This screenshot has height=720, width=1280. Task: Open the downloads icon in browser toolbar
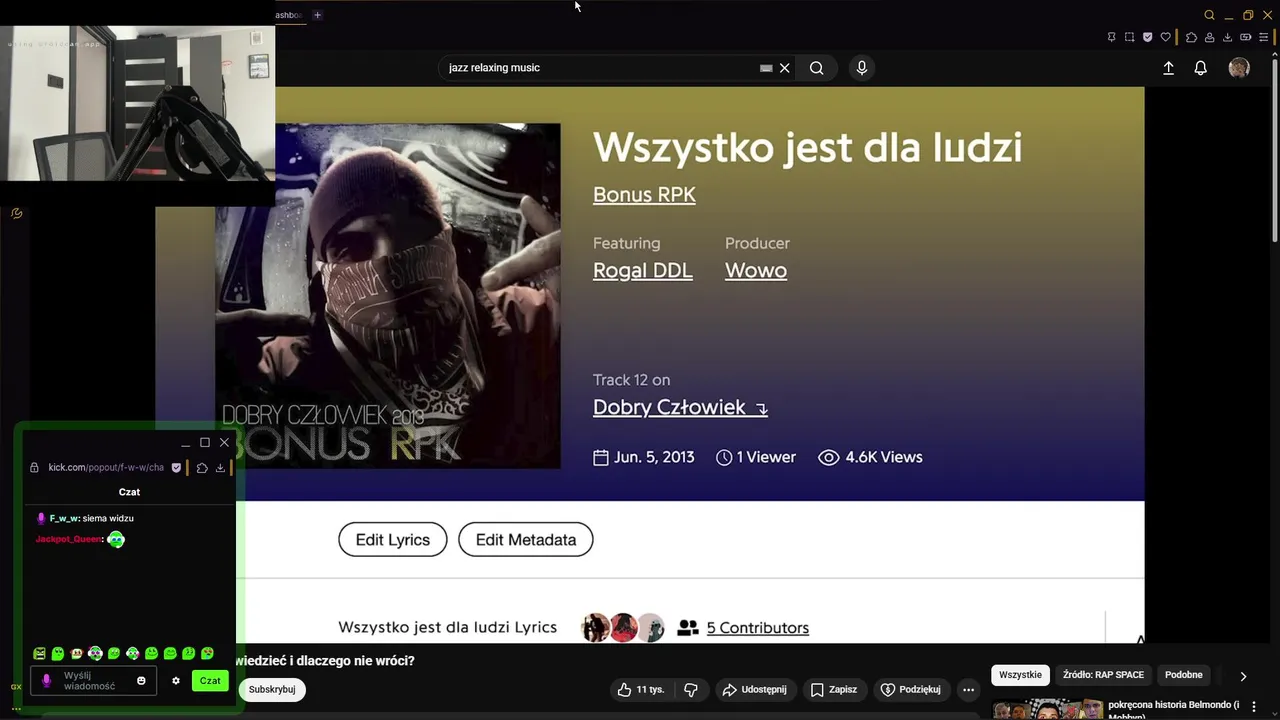coord(1227,37)
